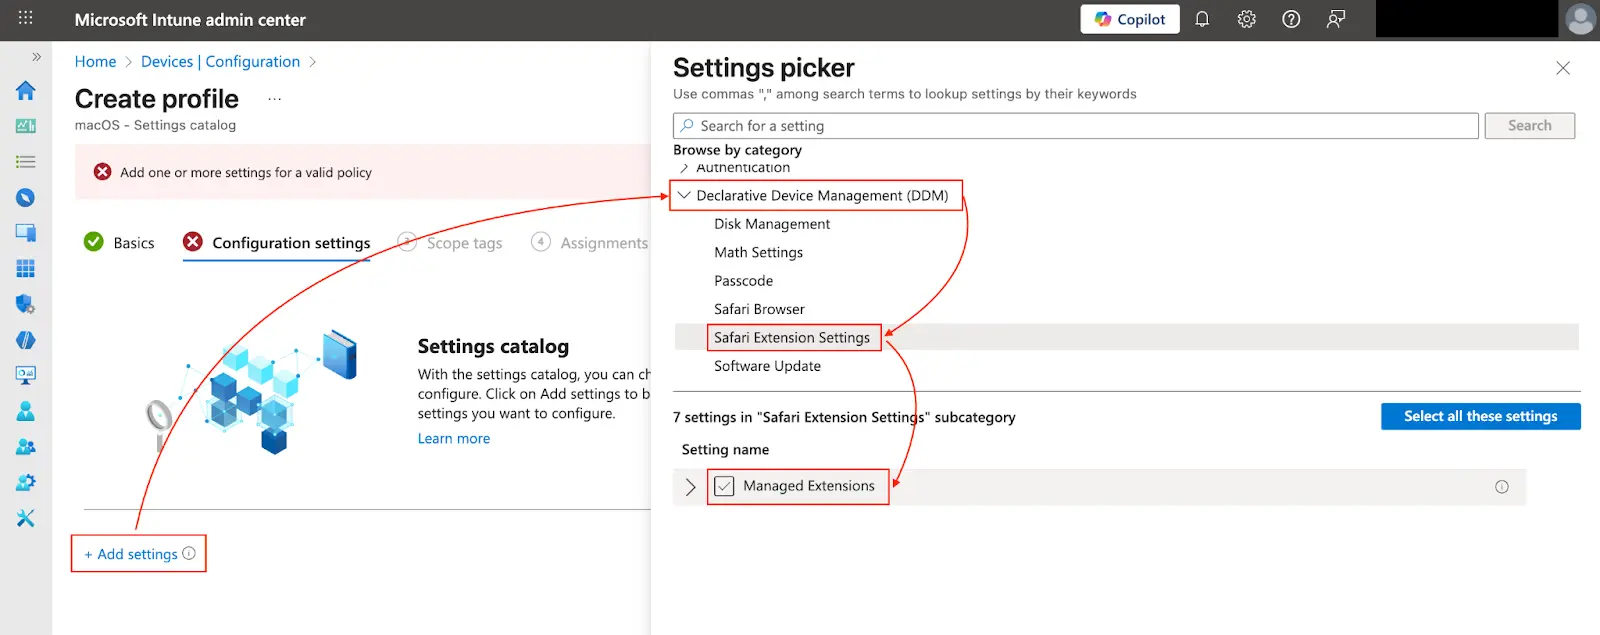Open Copilot
Screen dimensions: 1600x635
[x=1130, y=19]
